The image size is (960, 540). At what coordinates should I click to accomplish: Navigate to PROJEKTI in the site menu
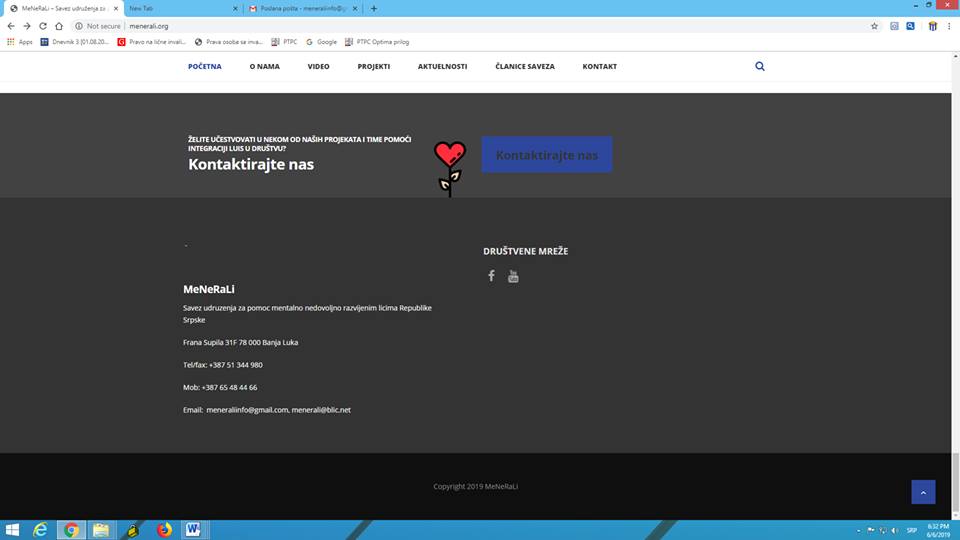point(374,67)
